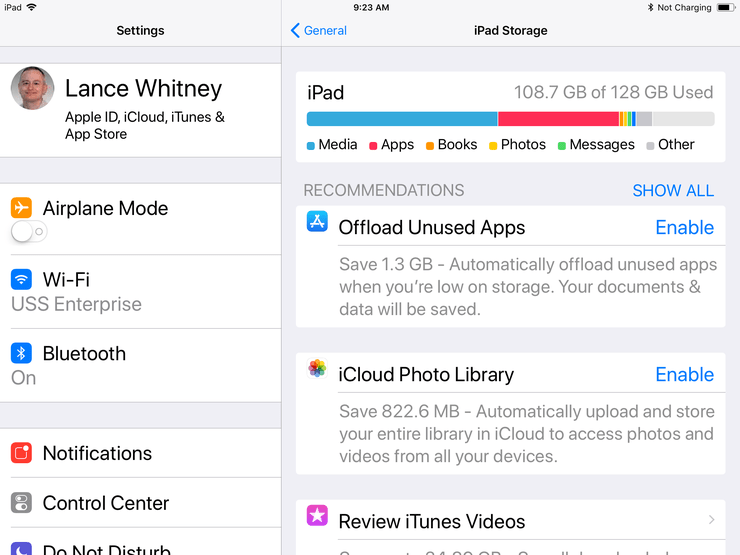
Task: Tap the 108.7 GB of 128 GB Used text
Action: [613, 92]
